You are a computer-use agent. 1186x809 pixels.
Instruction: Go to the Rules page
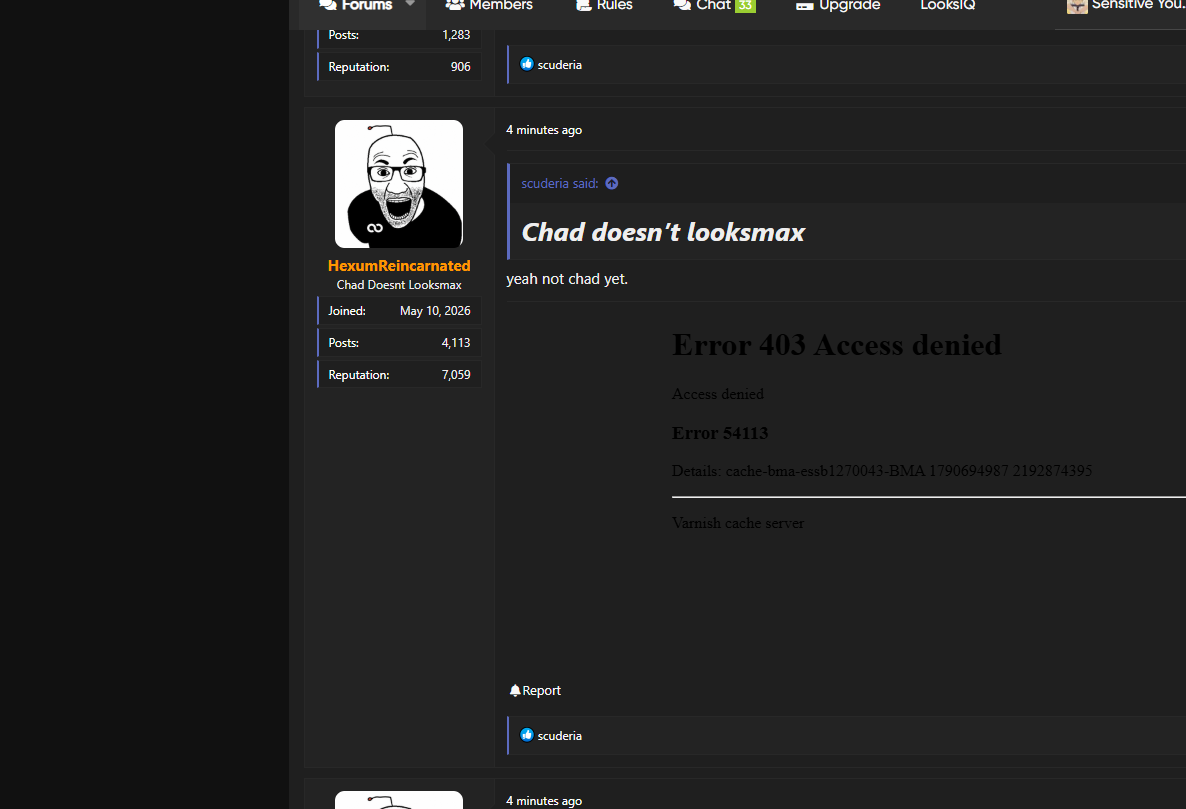coord(604,5)
